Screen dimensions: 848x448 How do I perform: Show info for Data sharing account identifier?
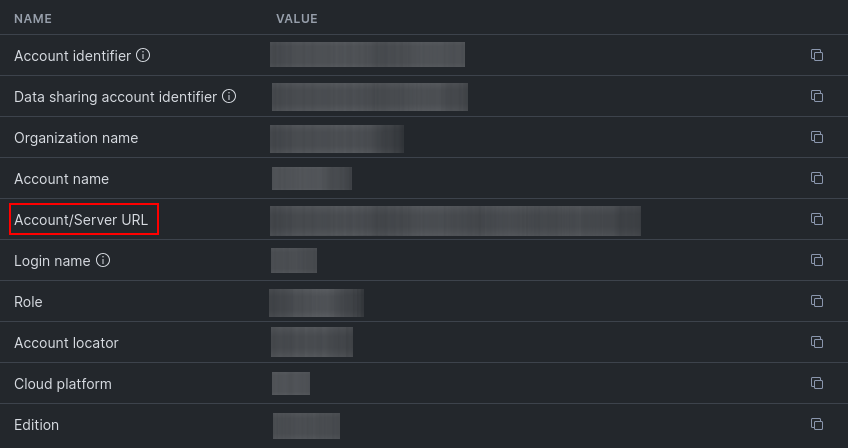pos(229,96)
